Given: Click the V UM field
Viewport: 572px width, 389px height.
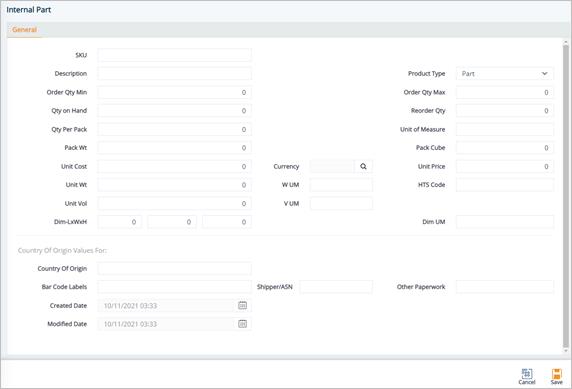Looking at the screenshot, I should click(x=341, y=204).
